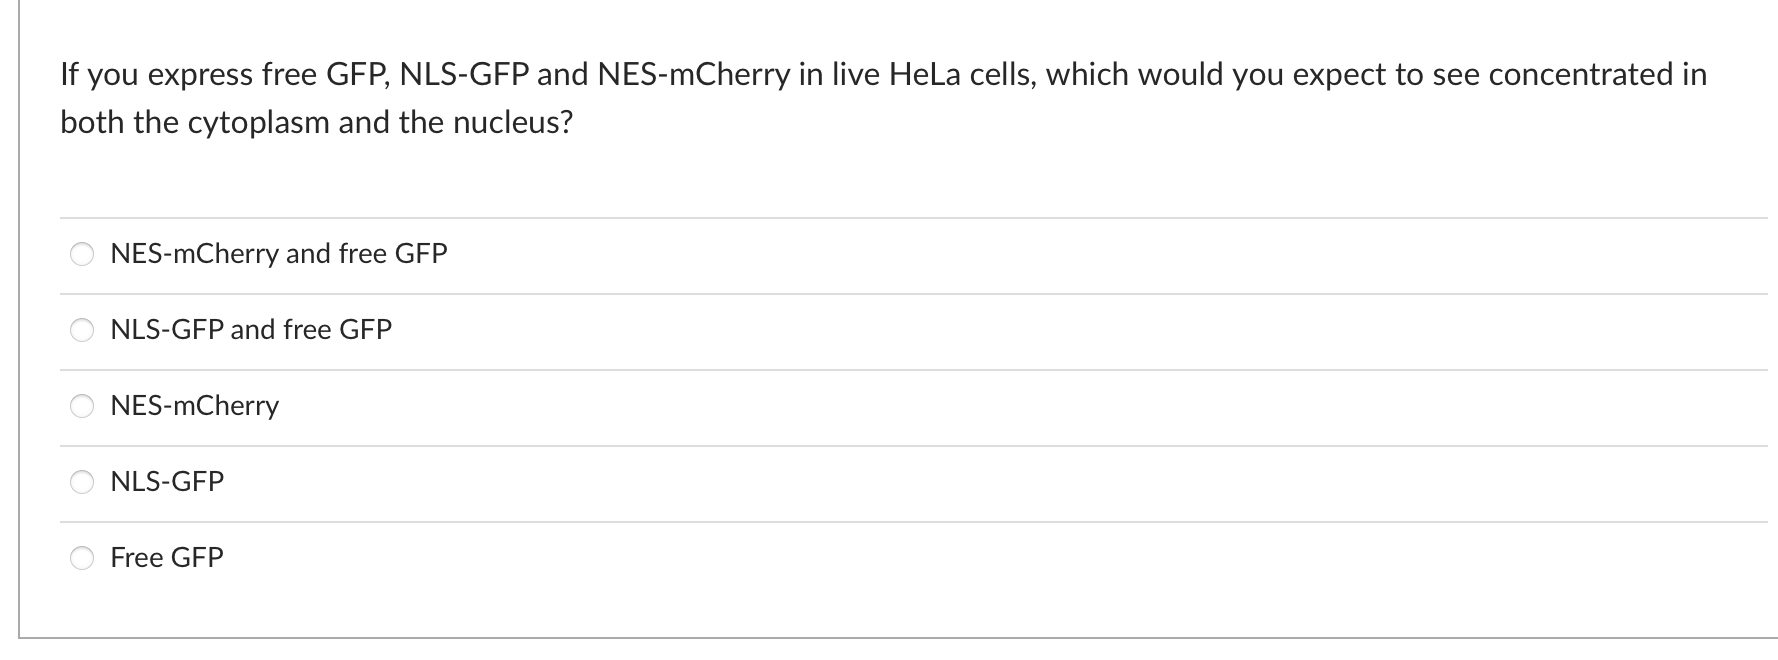Click the last answer option circle
This screenshot has width=1778, height=660.
click(84, 557)
